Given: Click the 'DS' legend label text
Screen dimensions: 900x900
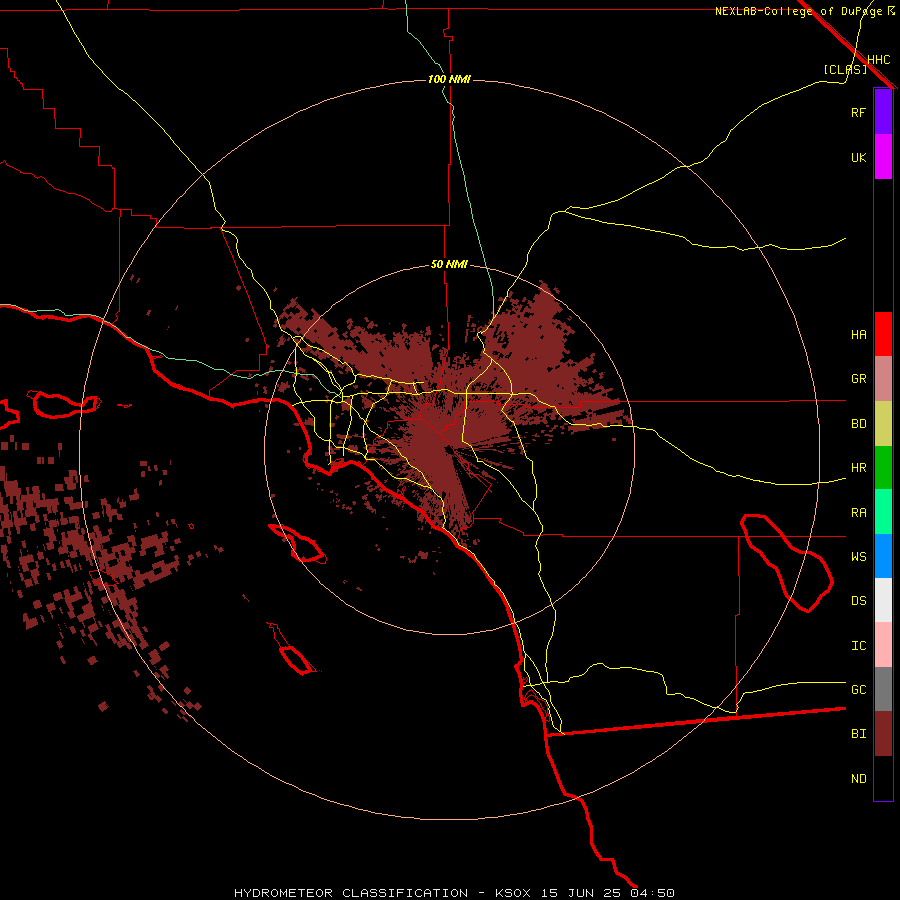Looking at the screenshot, I should 858,601.
